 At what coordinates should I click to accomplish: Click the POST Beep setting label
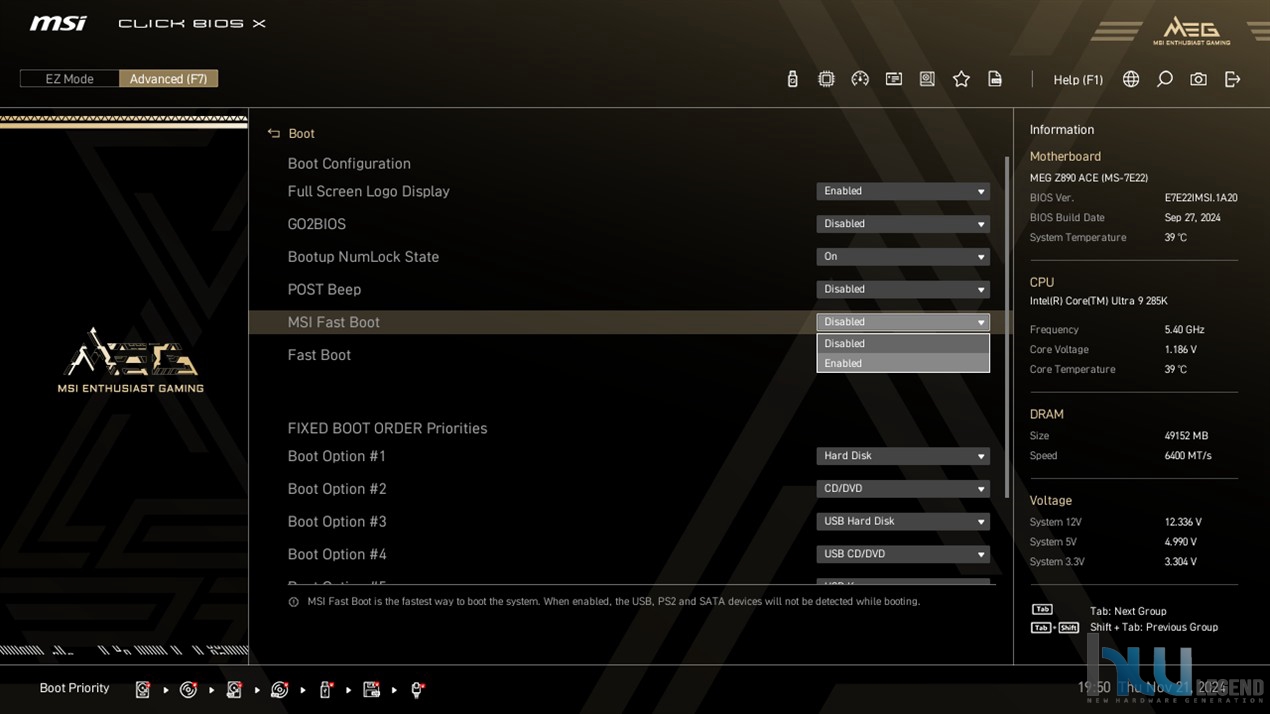[x=324, y=290]
